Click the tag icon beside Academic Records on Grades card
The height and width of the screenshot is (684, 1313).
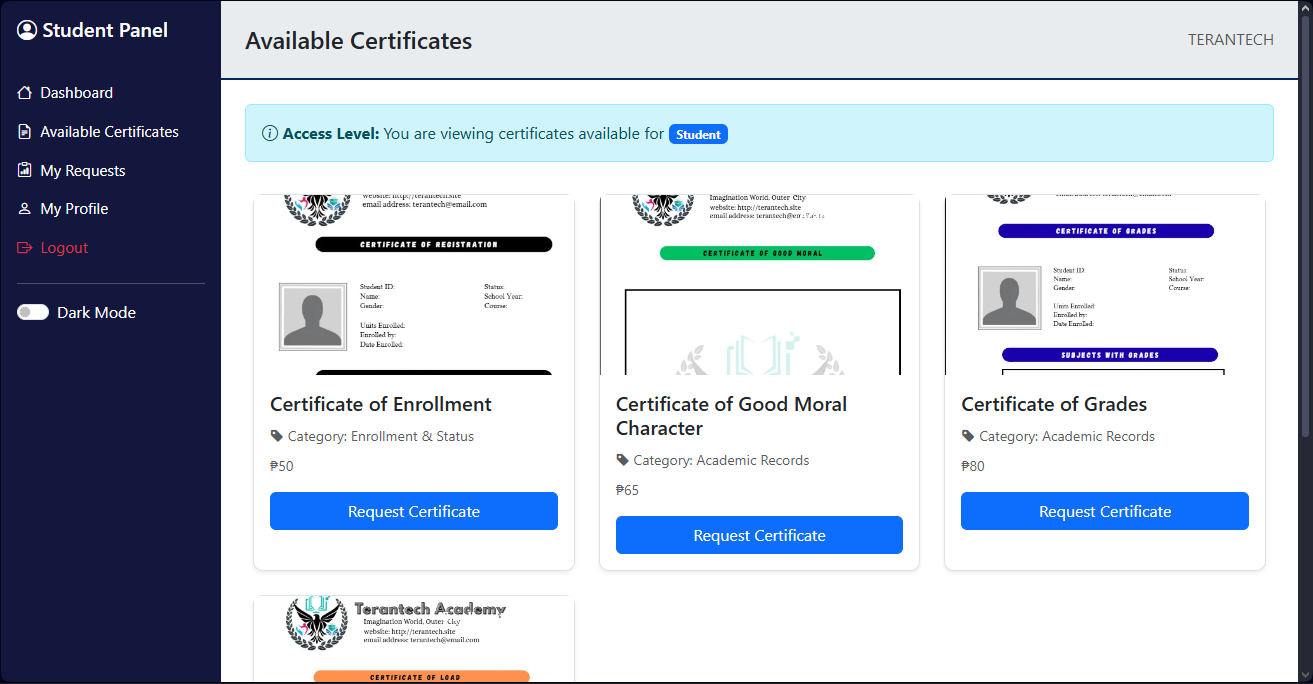(x=967, y=436)
